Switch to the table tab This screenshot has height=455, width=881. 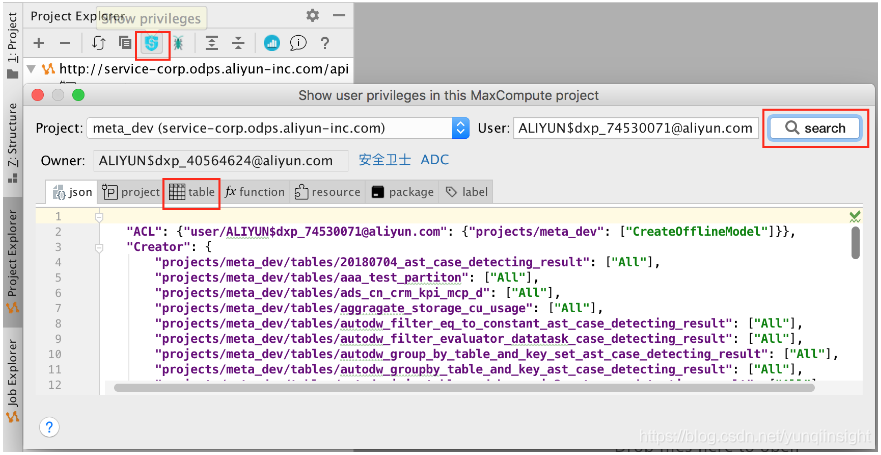coord(192,192)
